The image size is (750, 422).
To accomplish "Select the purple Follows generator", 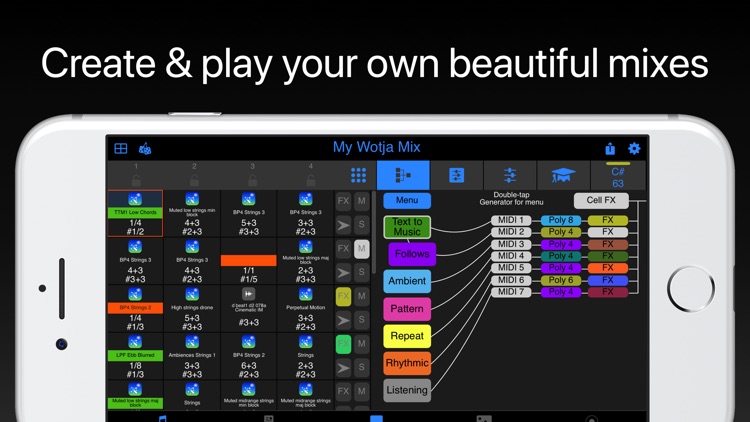I will pyautogui.click(x=412, y=254).
